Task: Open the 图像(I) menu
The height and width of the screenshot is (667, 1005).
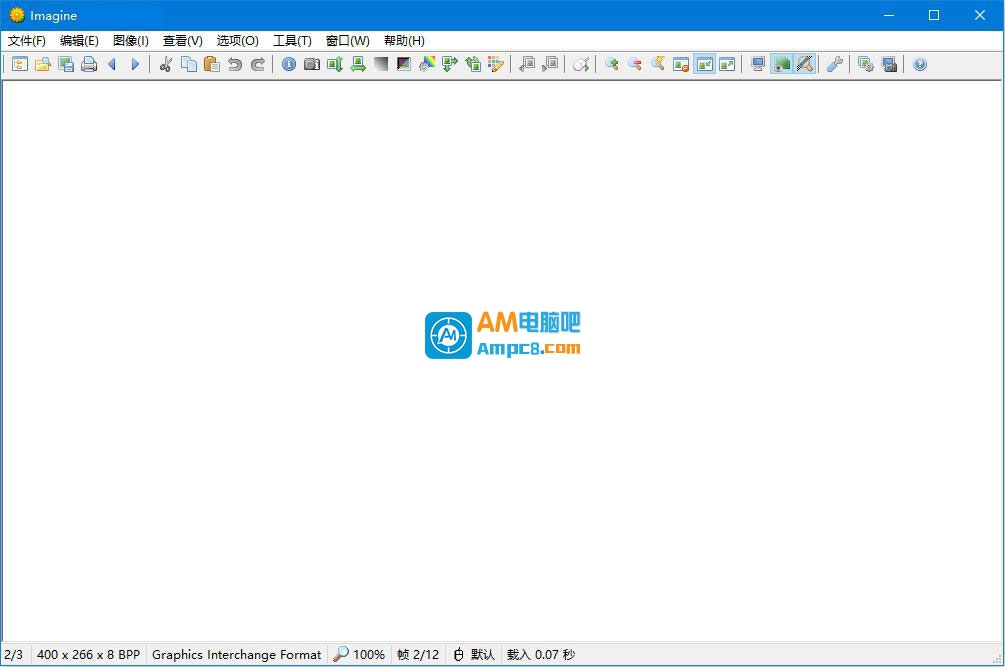Action: point(131,41)
